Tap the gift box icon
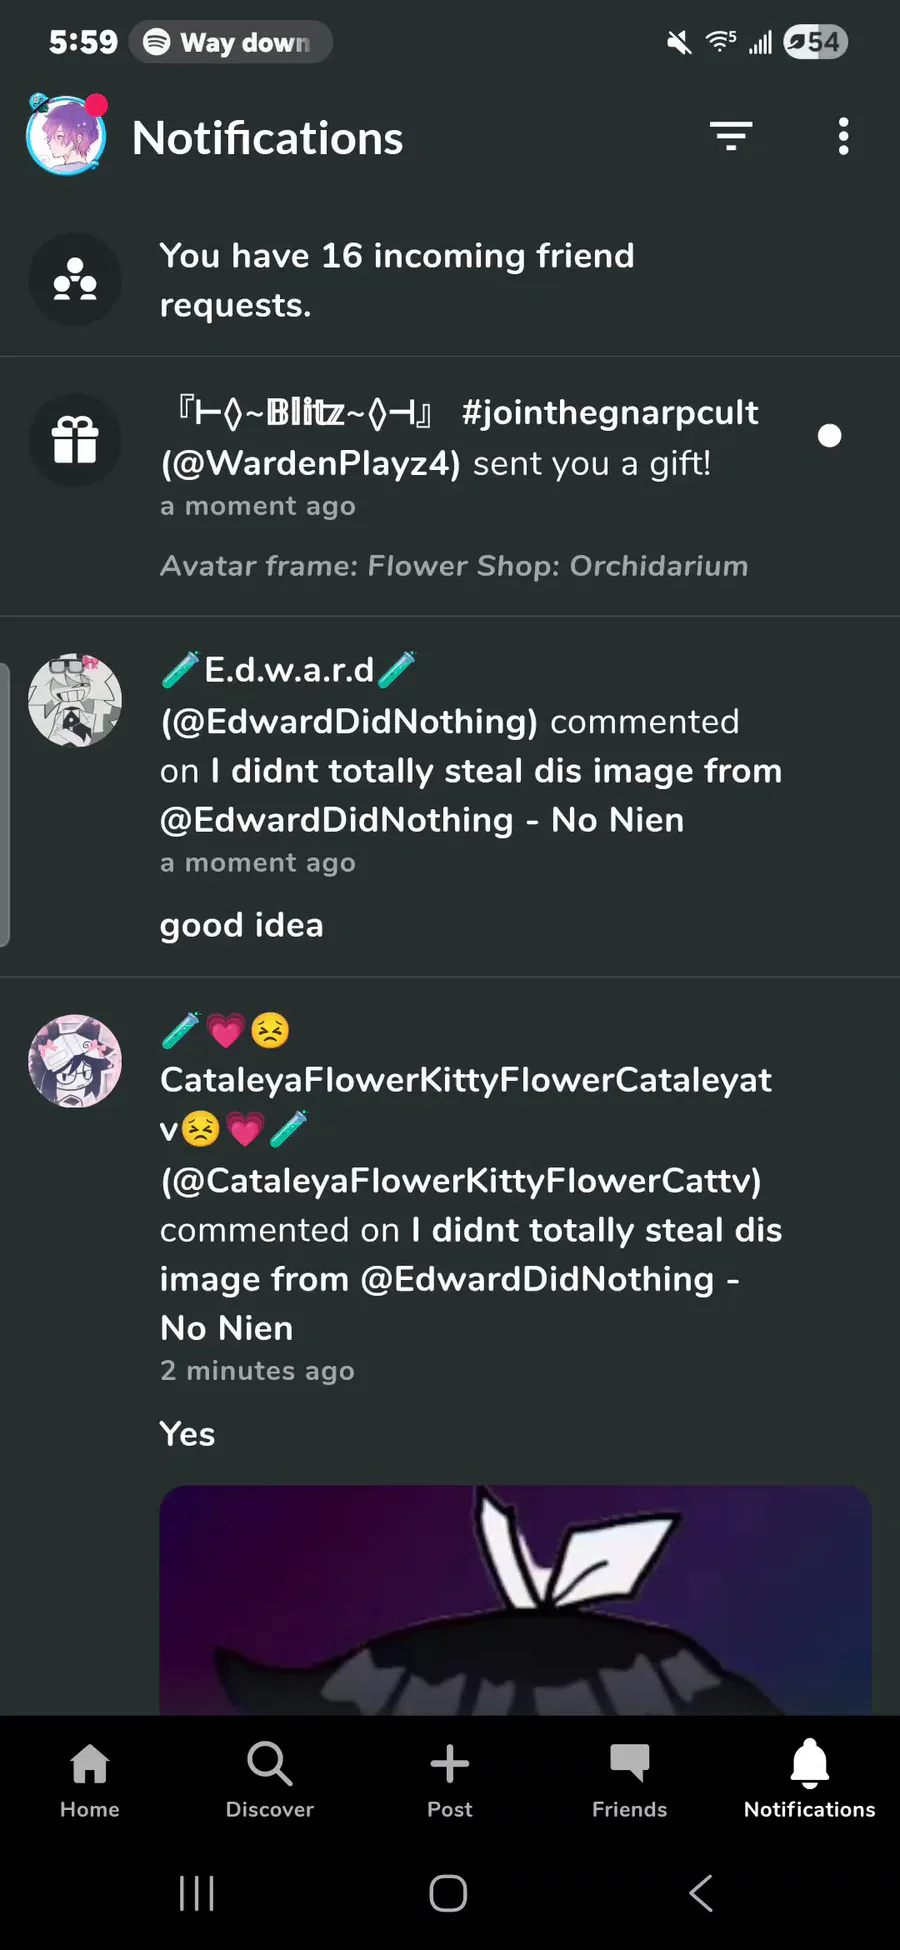The image size is (900, 1950). click(x=75, y=440)
